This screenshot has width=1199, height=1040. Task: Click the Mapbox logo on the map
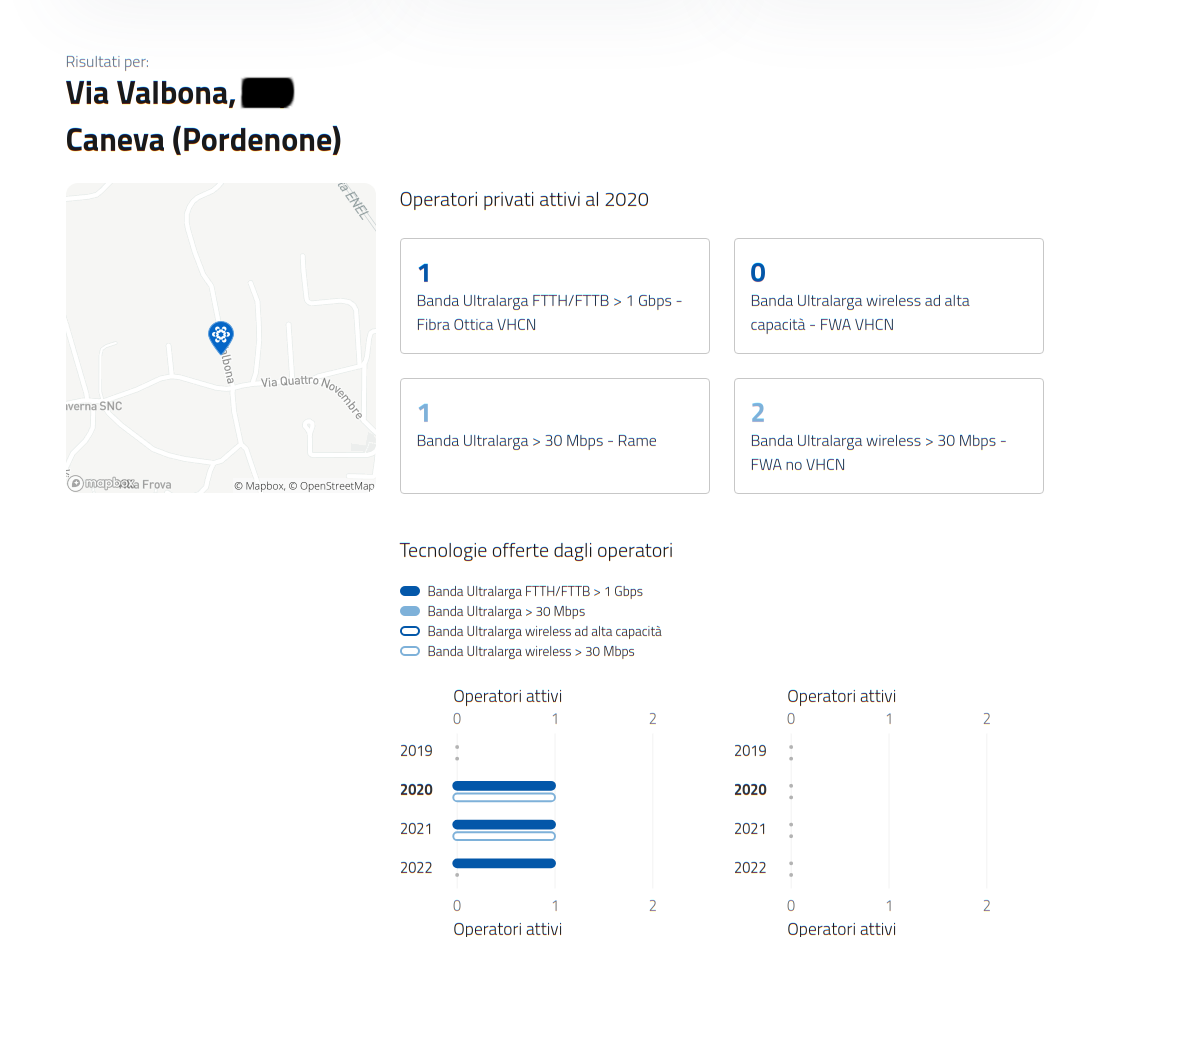[102, 484]
